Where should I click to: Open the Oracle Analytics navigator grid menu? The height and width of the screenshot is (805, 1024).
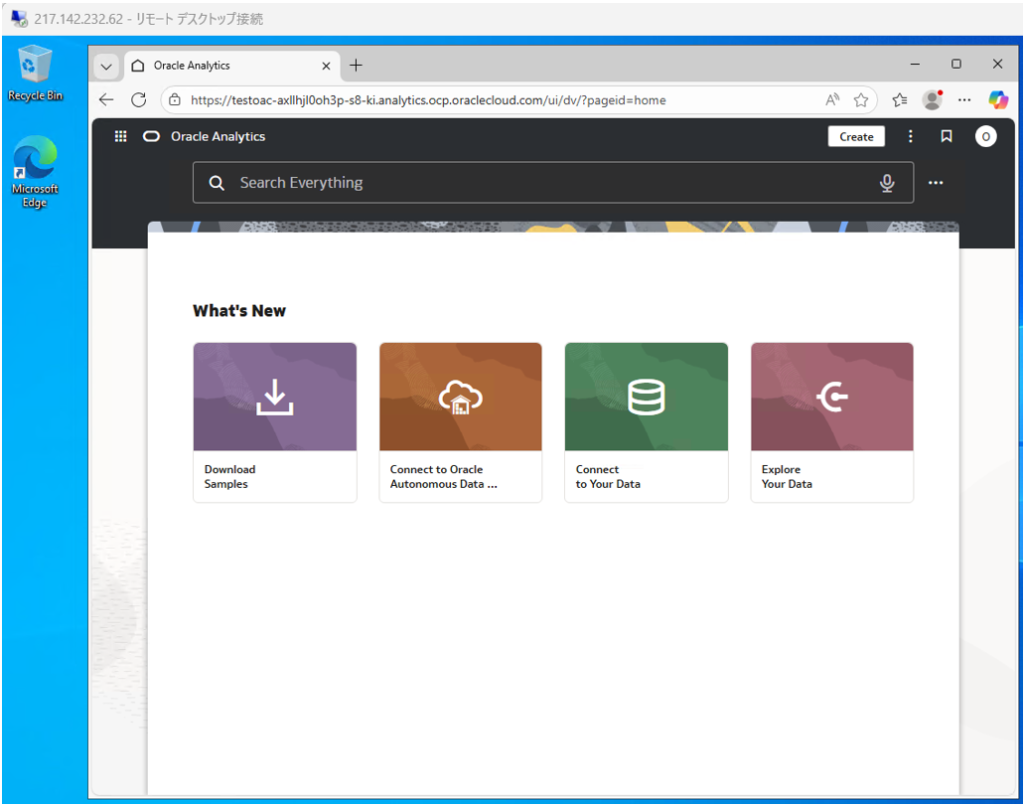(x=121, y=137)
